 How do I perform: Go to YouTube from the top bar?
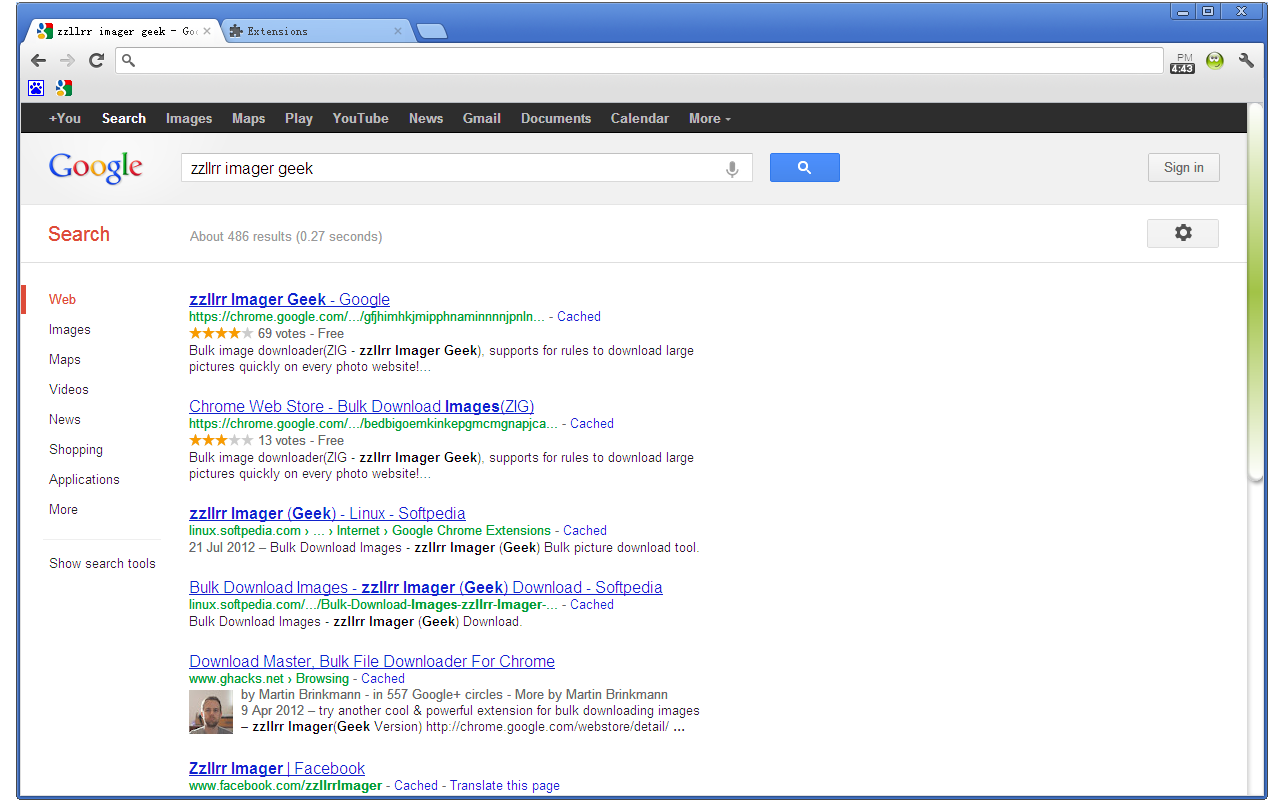361,118
